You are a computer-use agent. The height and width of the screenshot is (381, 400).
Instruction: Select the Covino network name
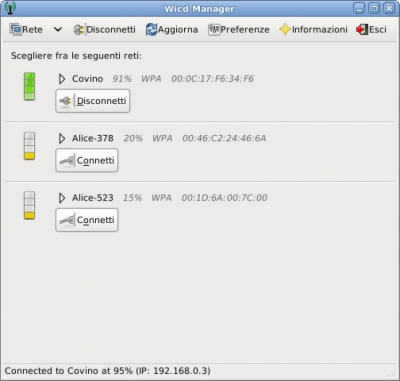click(87, 79)
